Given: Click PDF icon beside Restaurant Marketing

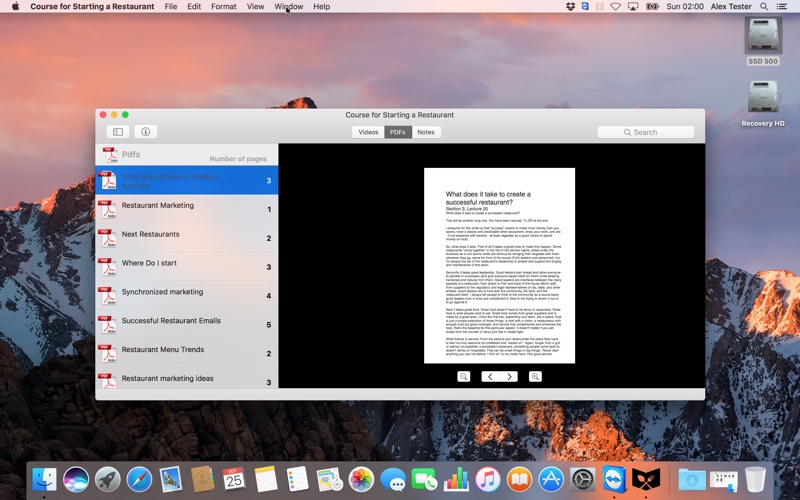Looking at the screenshot, I should click(107, 209).
